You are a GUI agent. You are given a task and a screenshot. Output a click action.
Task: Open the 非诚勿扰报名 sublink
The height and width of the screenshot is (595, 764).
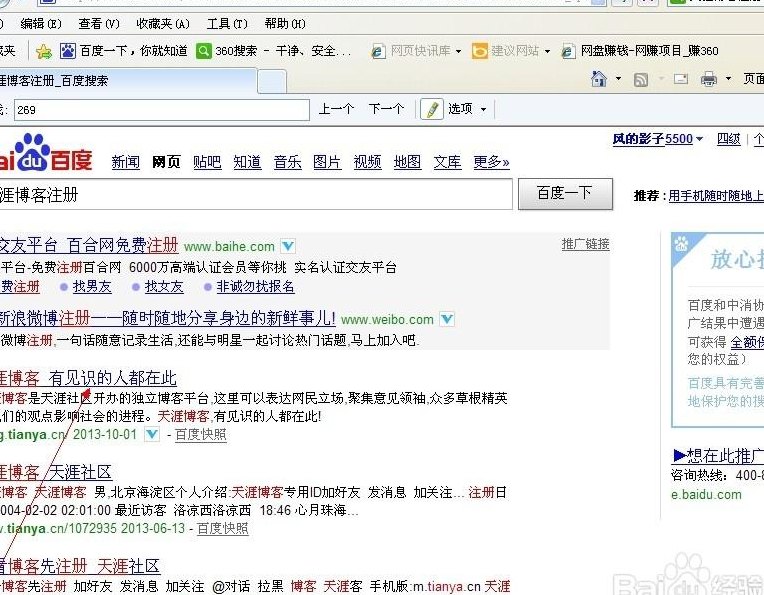point(255,287)
